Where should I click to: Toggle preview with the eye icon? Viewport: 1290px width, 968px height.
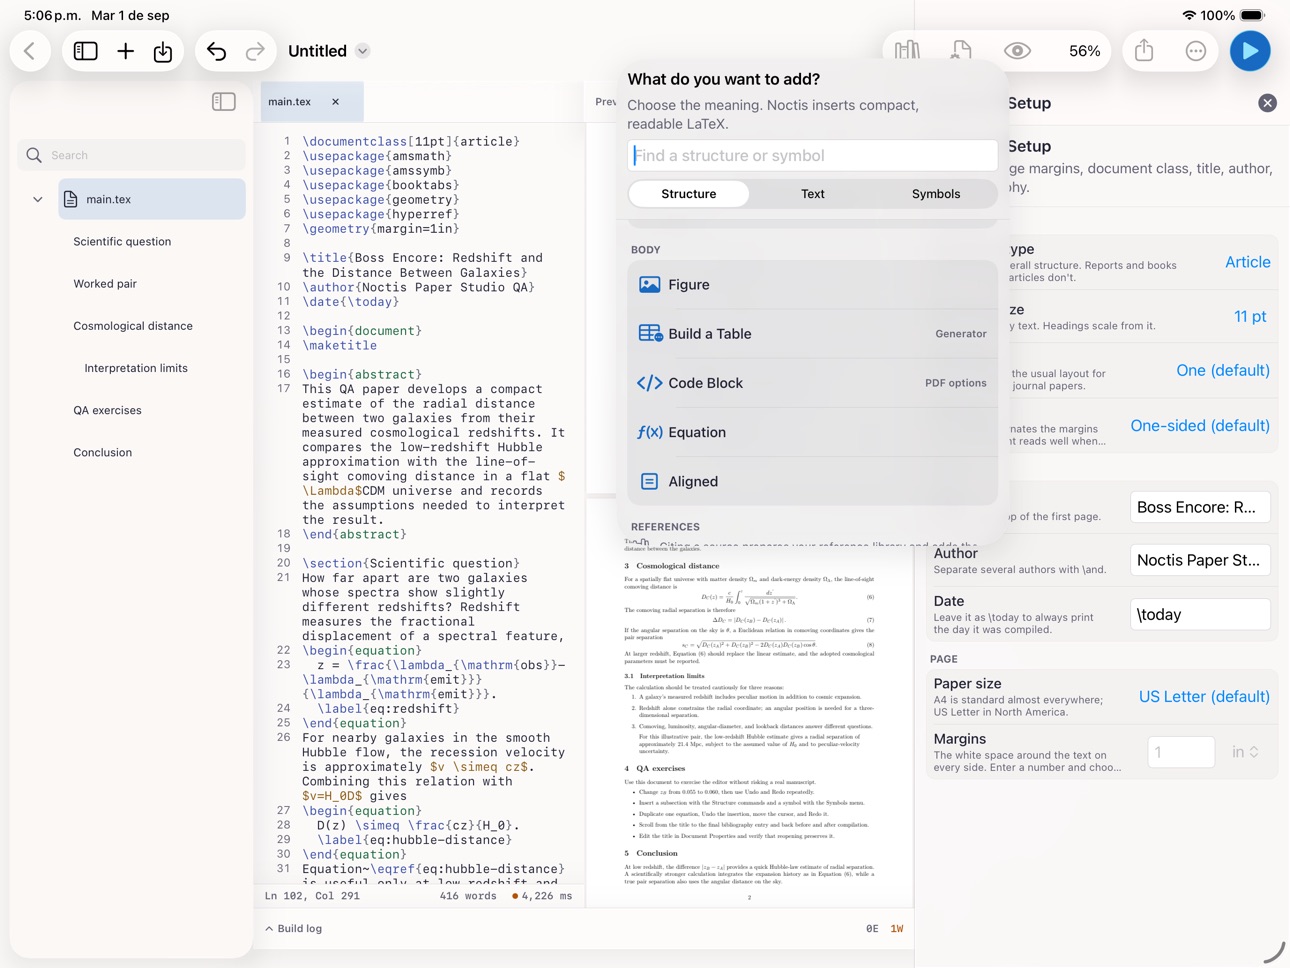(x=1017, y=51)
